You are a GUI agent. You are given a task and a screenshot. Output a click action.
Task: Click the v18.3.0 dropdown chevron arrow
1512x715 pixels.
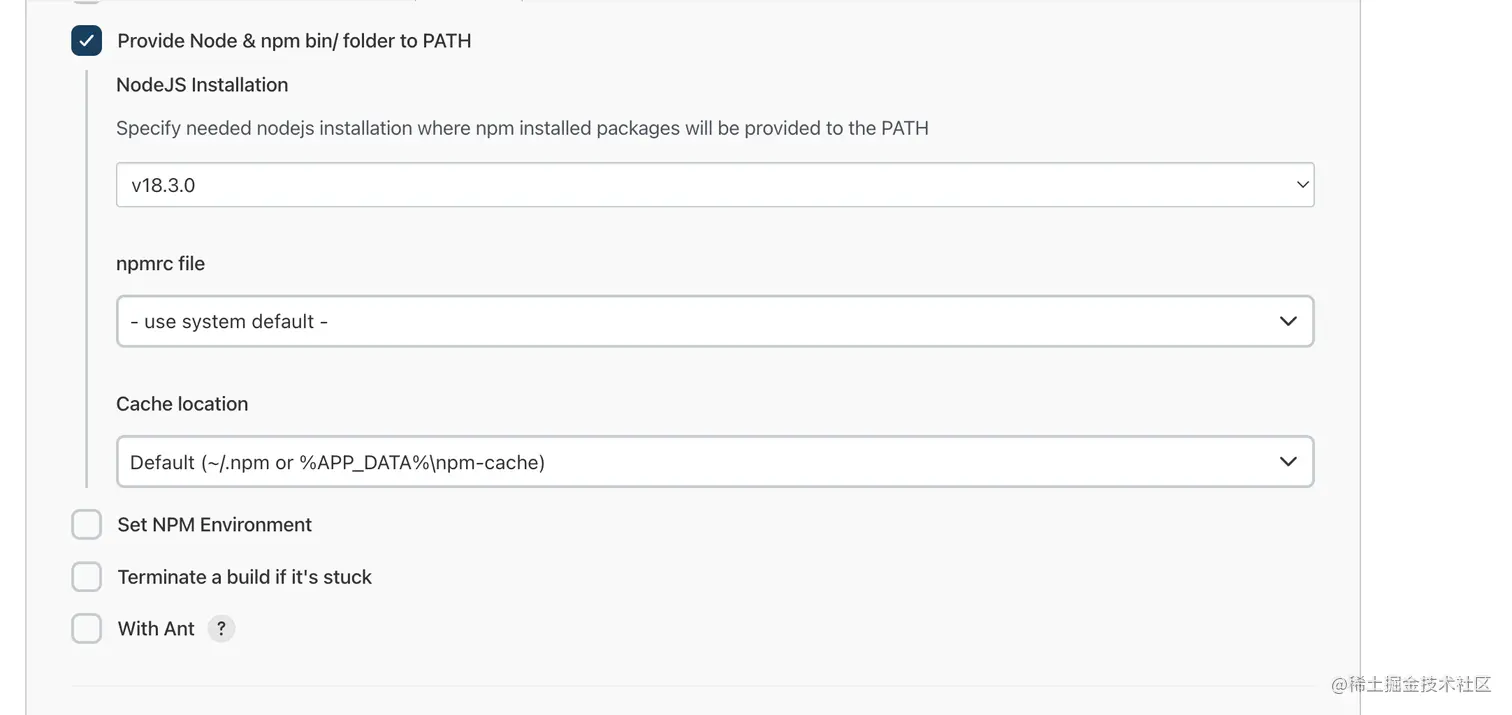click(1302, 185)
